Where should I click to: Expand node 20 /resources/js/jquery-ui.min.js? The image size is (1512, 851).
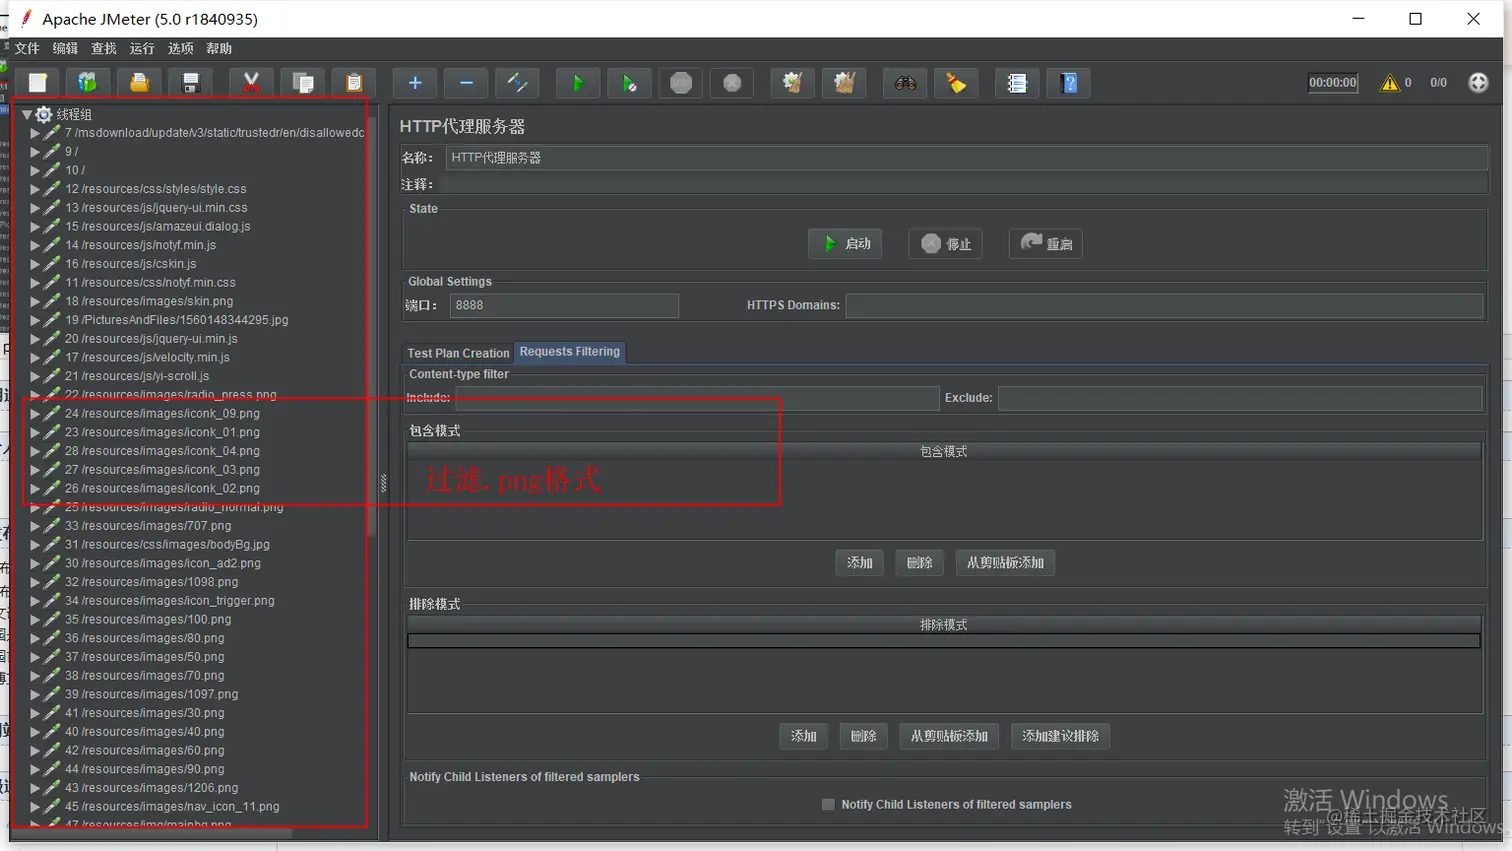click(x=35, y=339)
